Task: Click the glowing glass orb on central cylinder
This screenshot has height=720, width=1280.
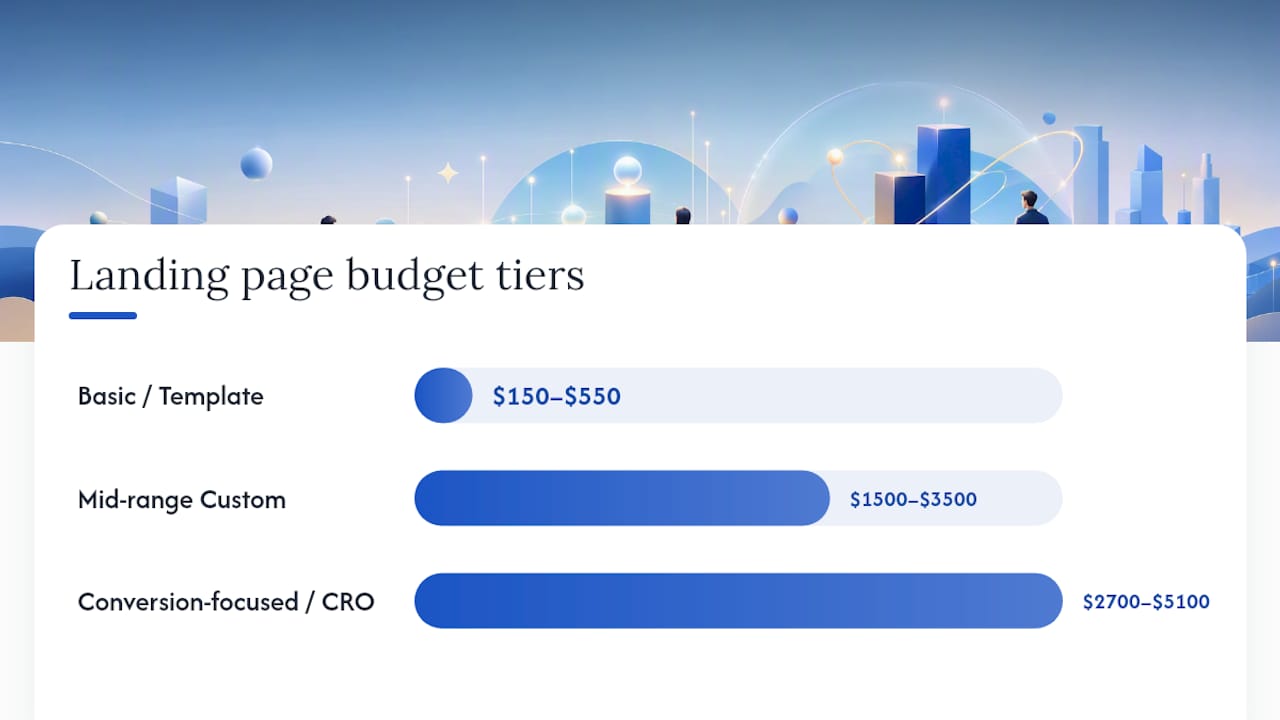Action: pos(627,171)
